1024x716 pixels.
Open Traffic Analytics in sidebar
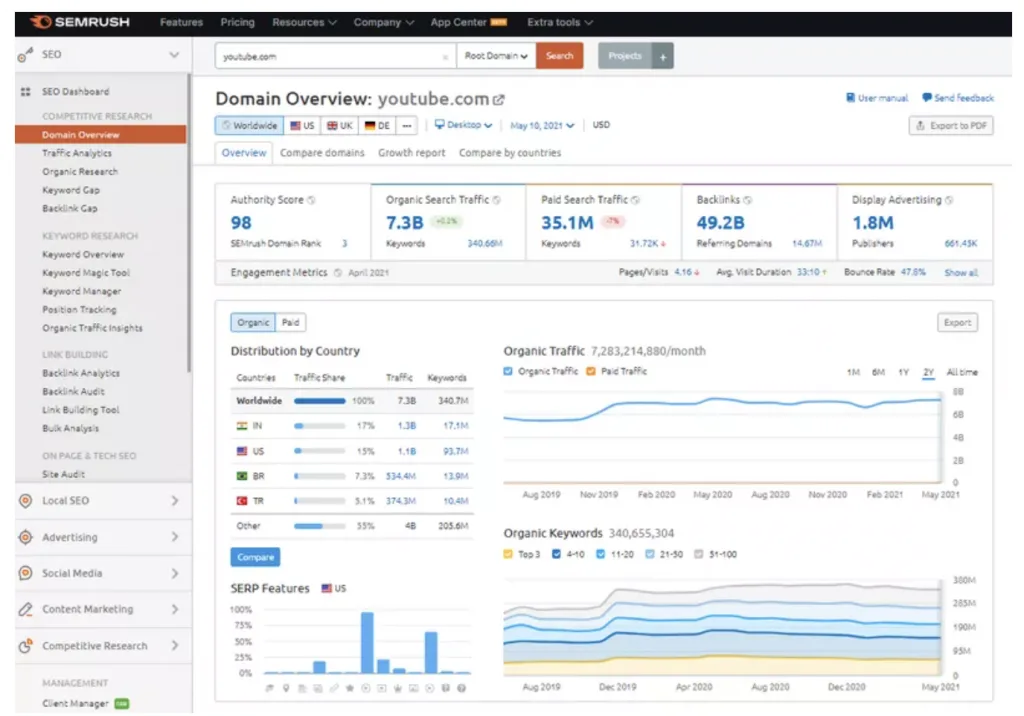77,154
